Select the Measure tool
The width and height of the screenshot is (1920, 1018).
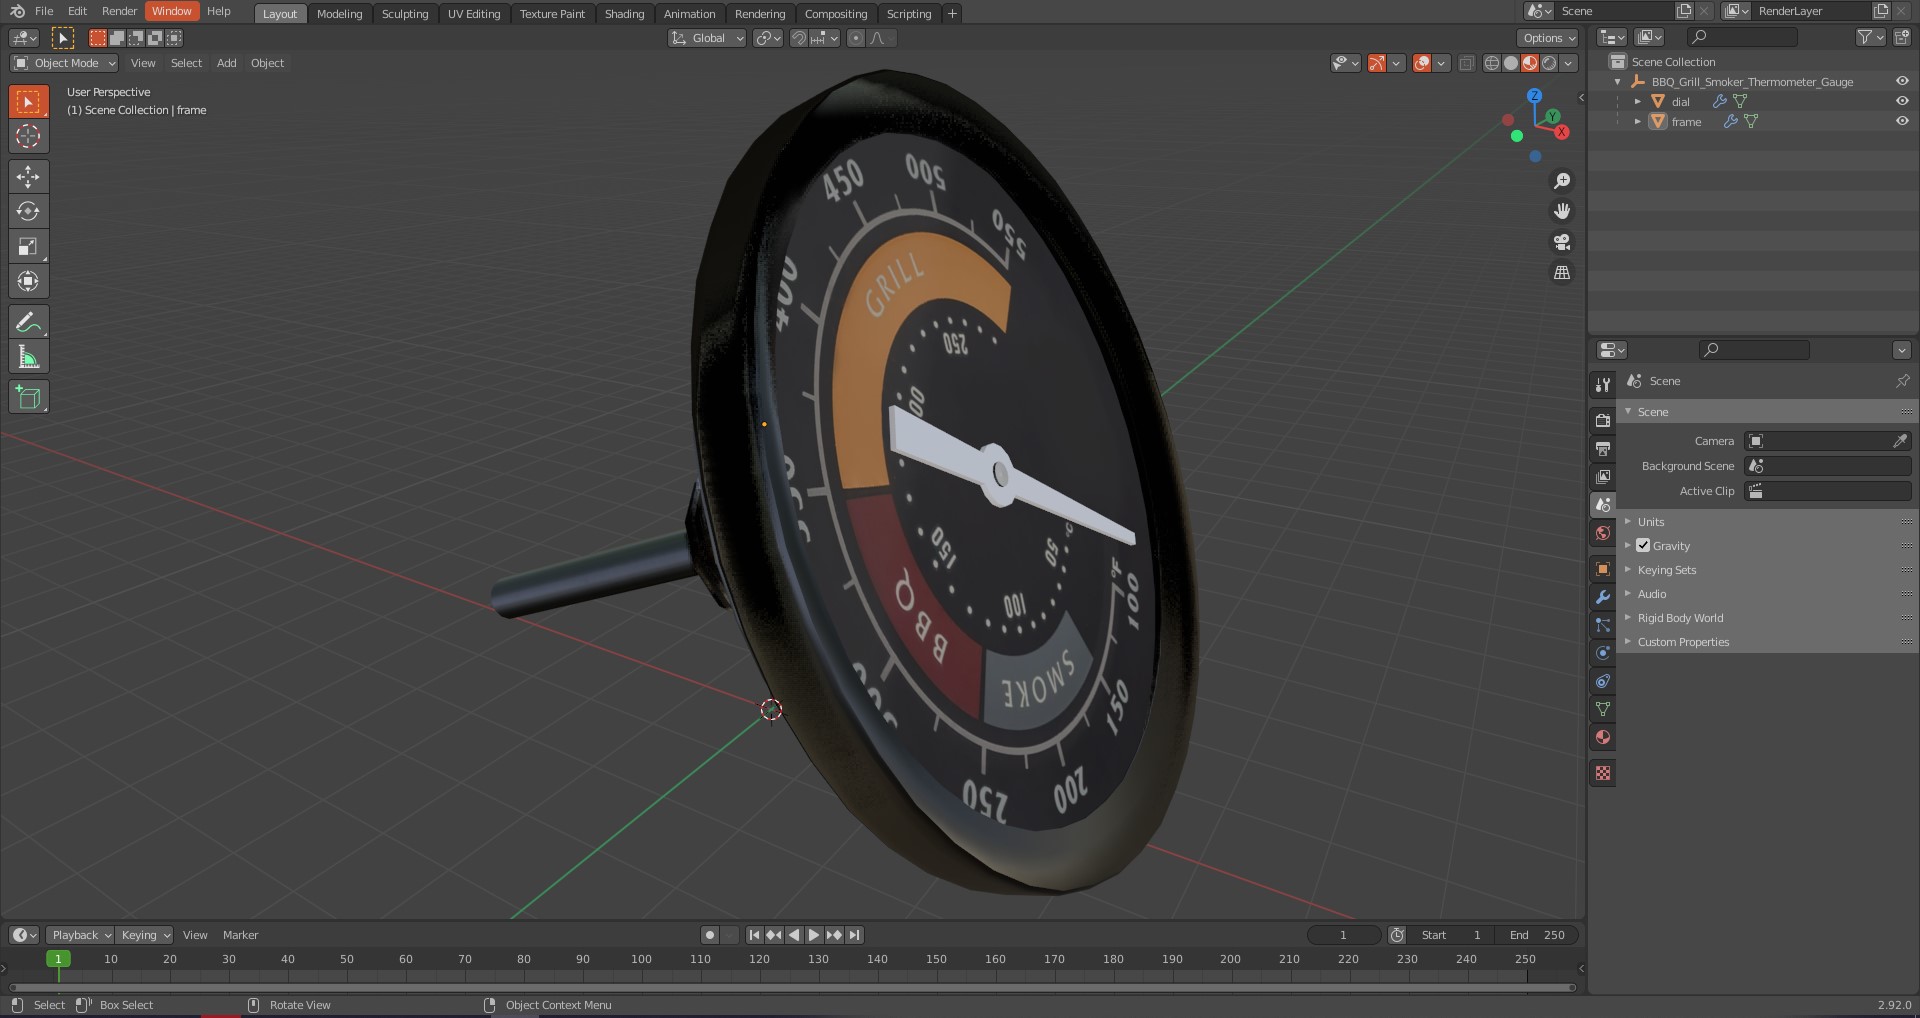click(28, 357)
